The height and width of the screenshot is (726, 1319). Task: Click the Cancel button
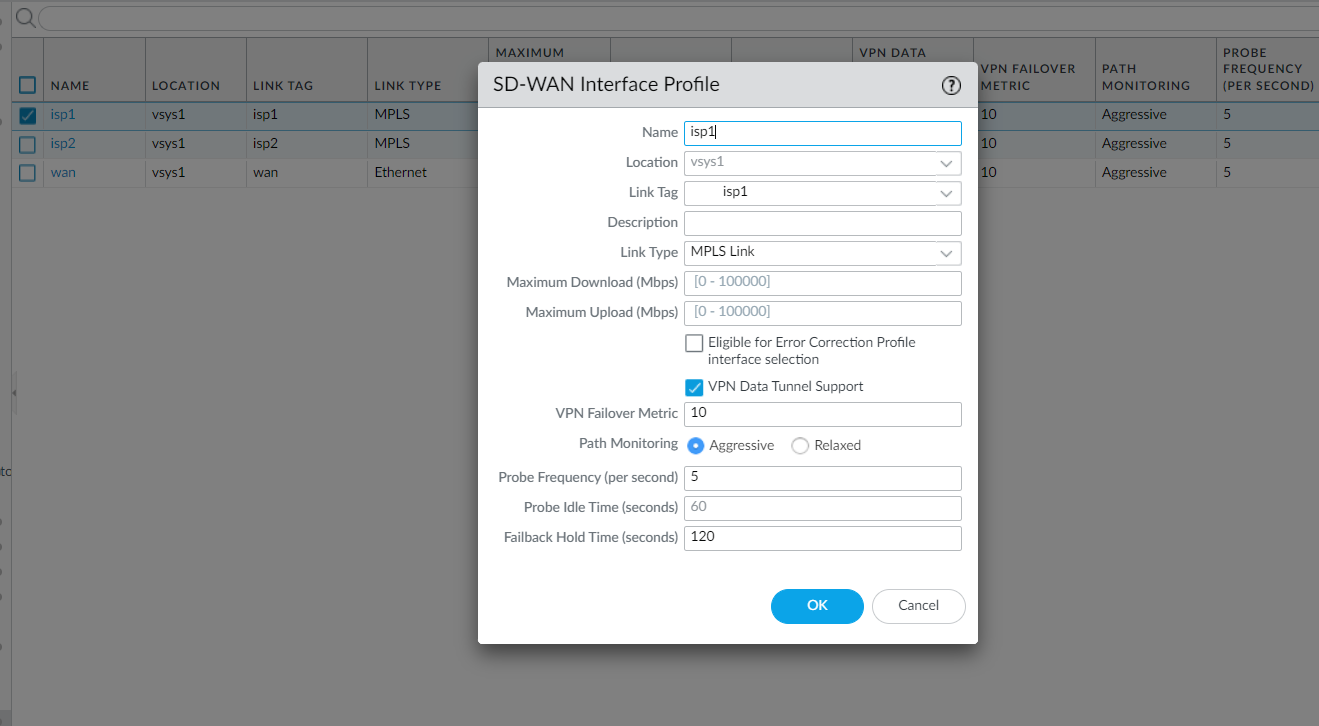pos(918,606)
